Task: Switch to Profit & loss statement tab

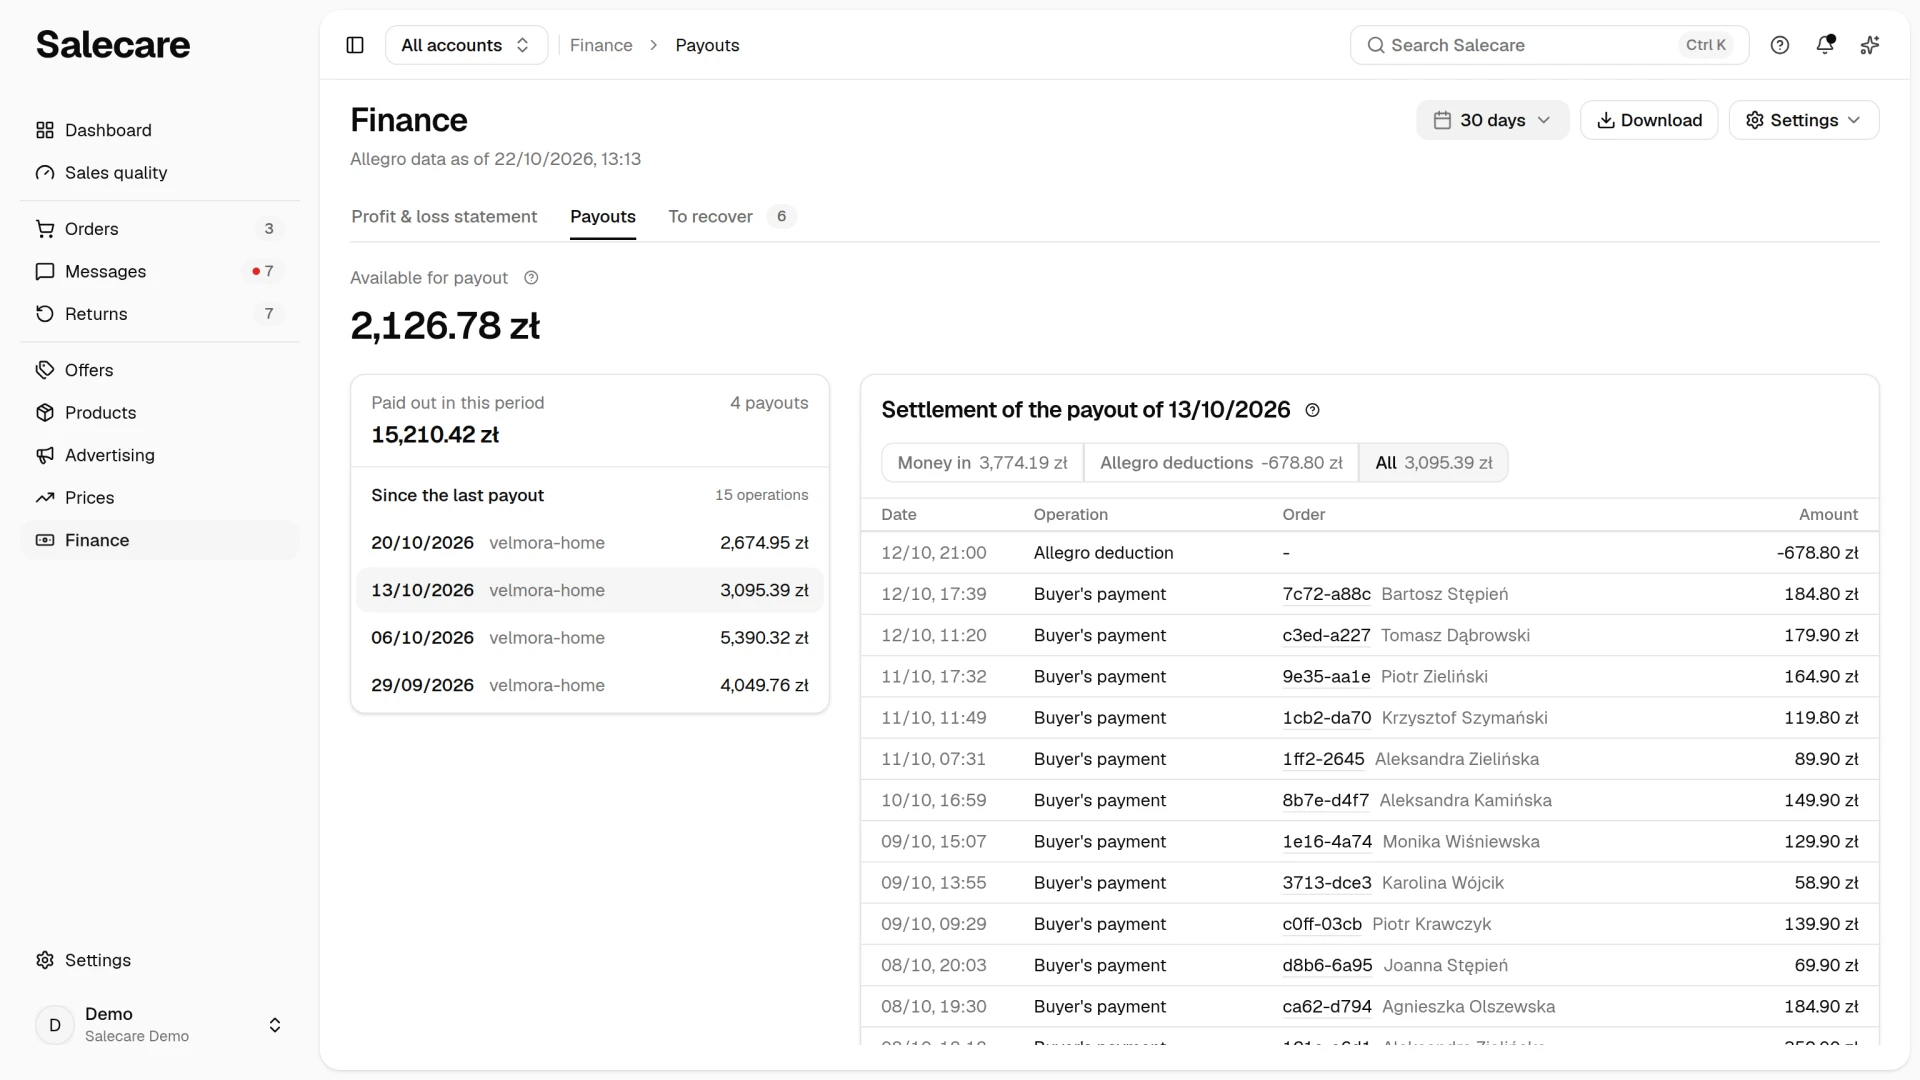Action: 444,217
